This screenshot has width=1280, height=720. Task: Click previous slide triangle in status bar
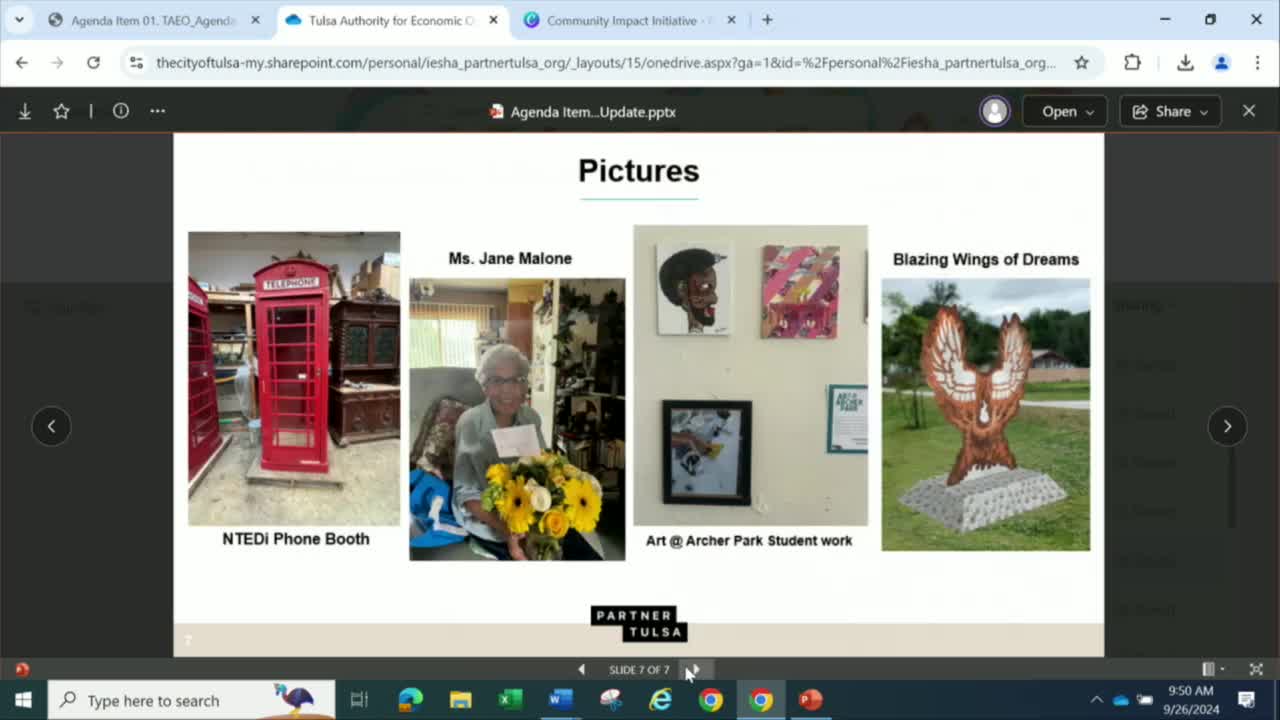581,669
